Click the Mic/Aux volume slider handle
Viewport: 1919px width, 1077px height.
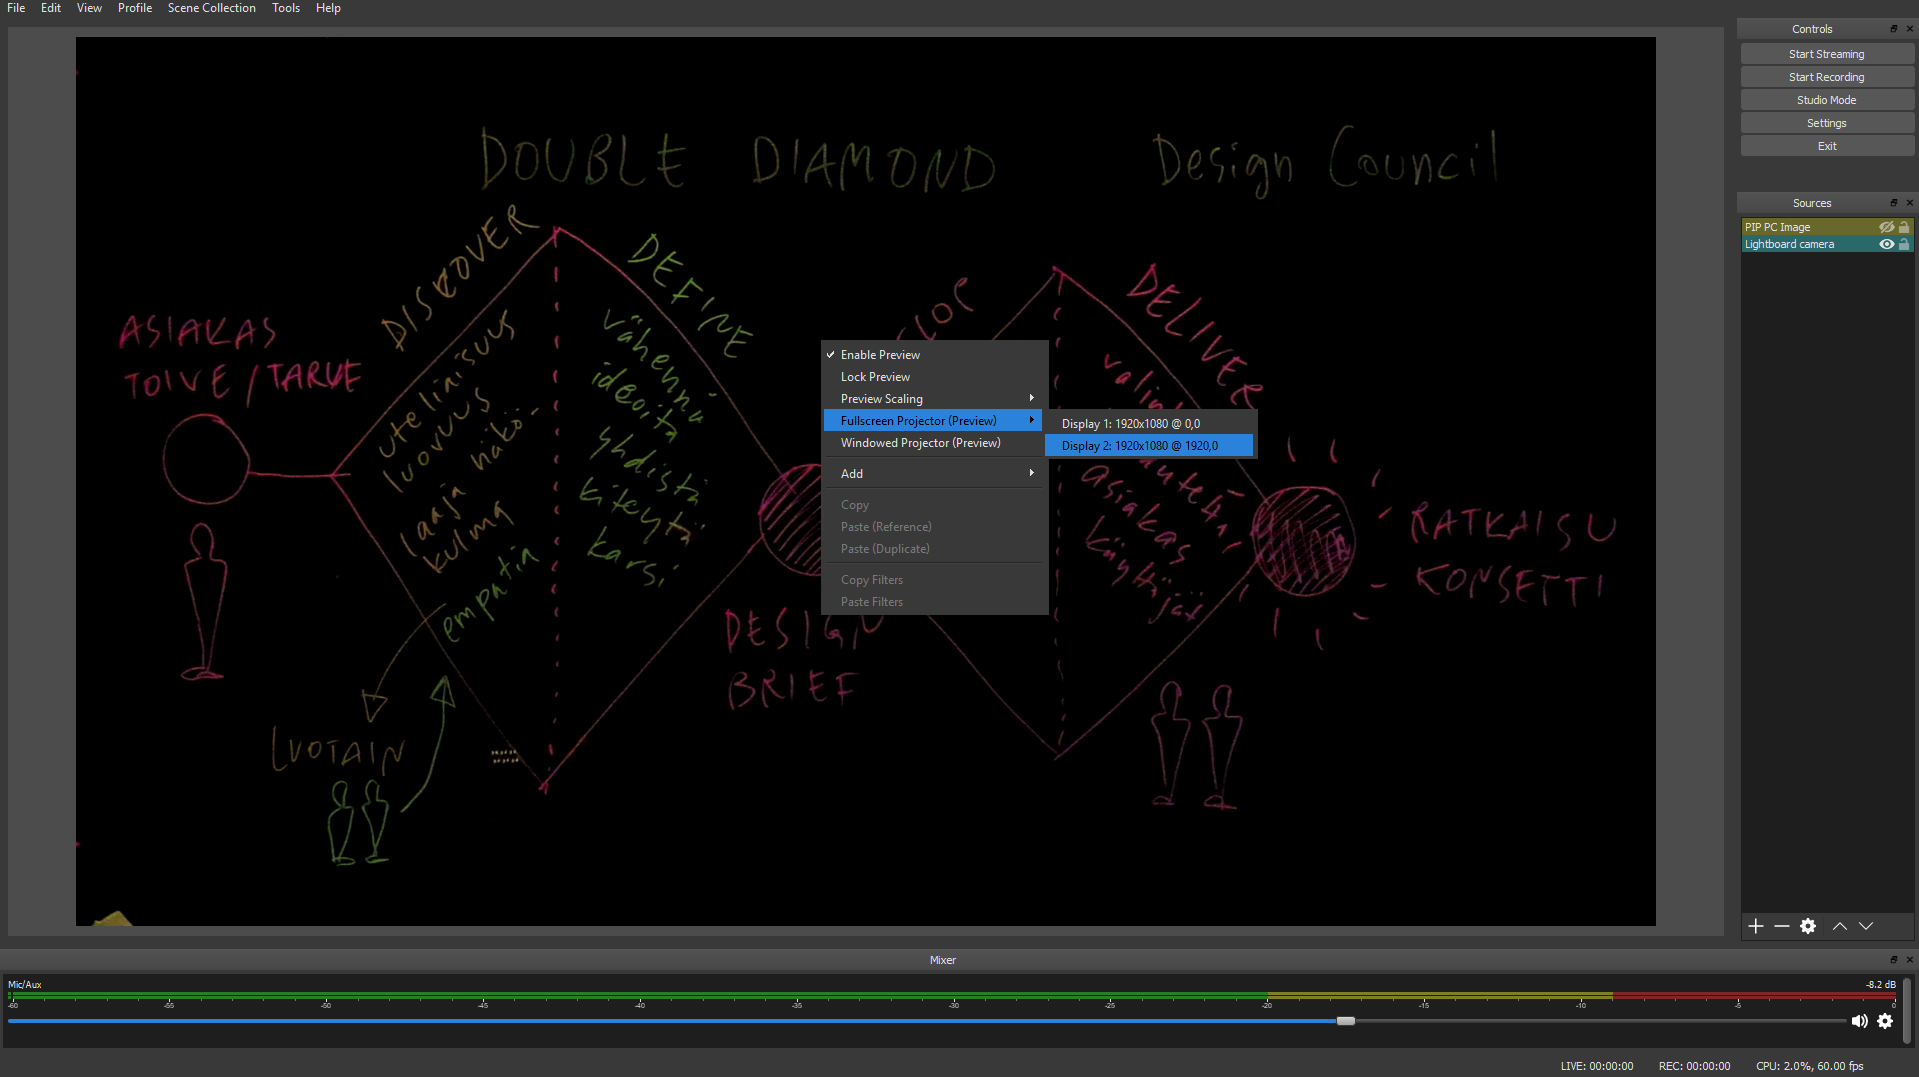click(1346, 1021)
